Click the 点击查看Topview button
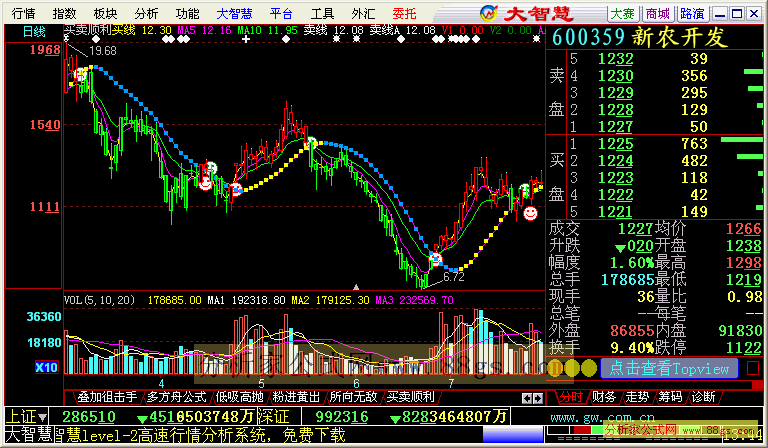The image size is (768, 448). [x=669, y=368]
